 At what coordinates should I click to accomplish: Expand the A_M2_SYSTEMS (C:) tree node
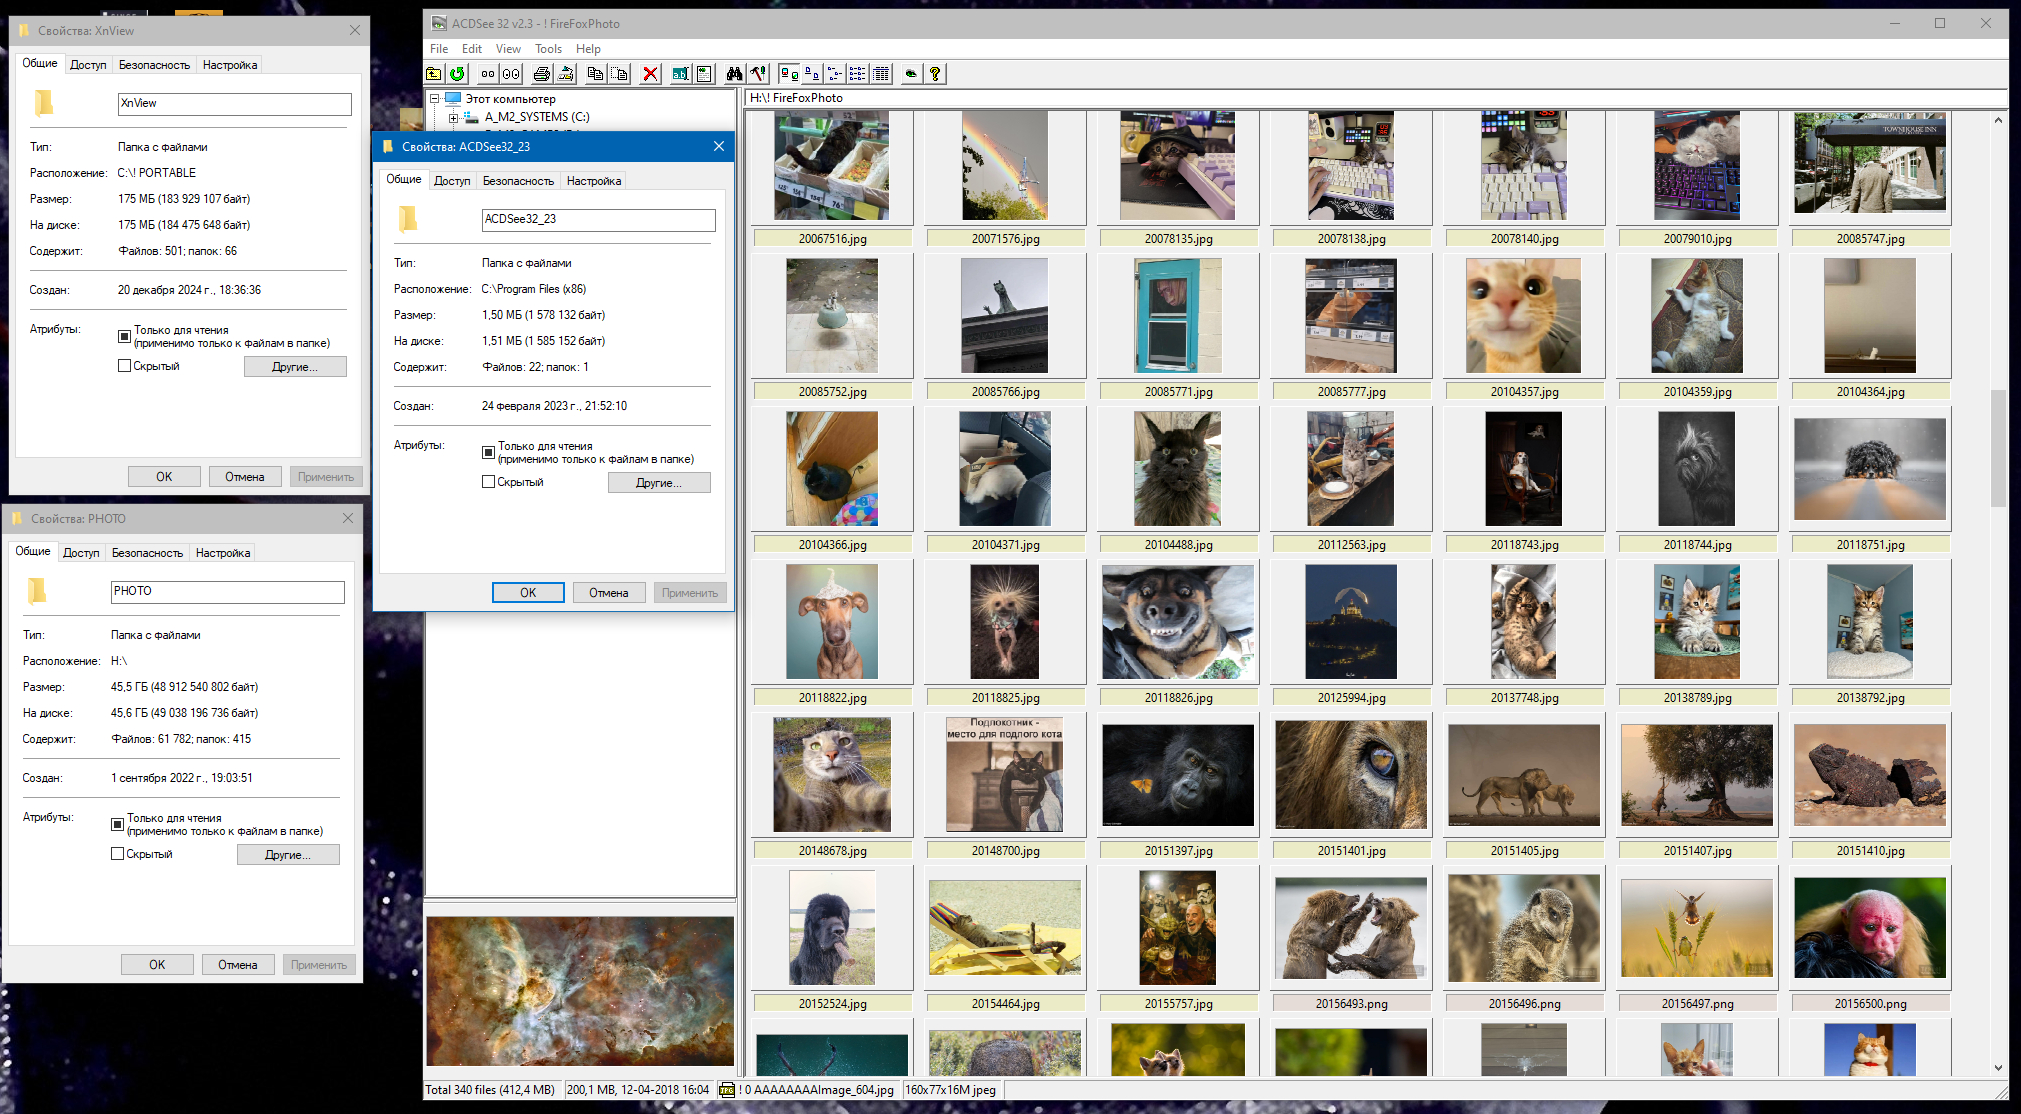click(x=453, y=117)
